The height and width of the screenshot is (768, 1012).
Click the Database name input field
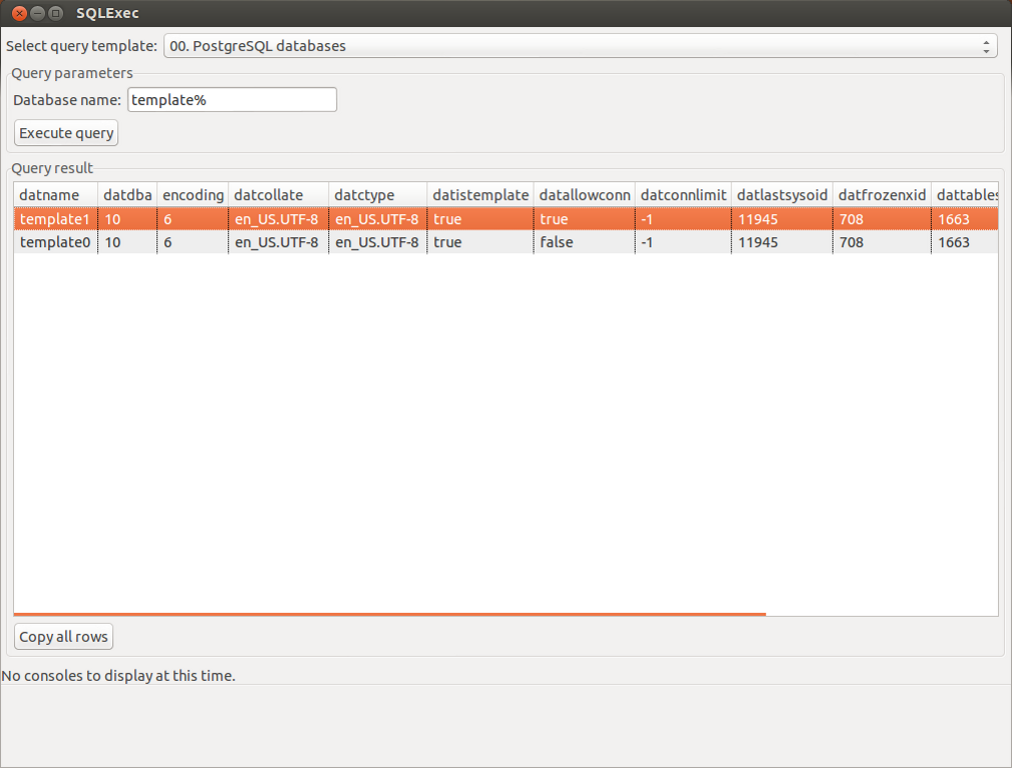pyautogui.click(x=232, y=100)
